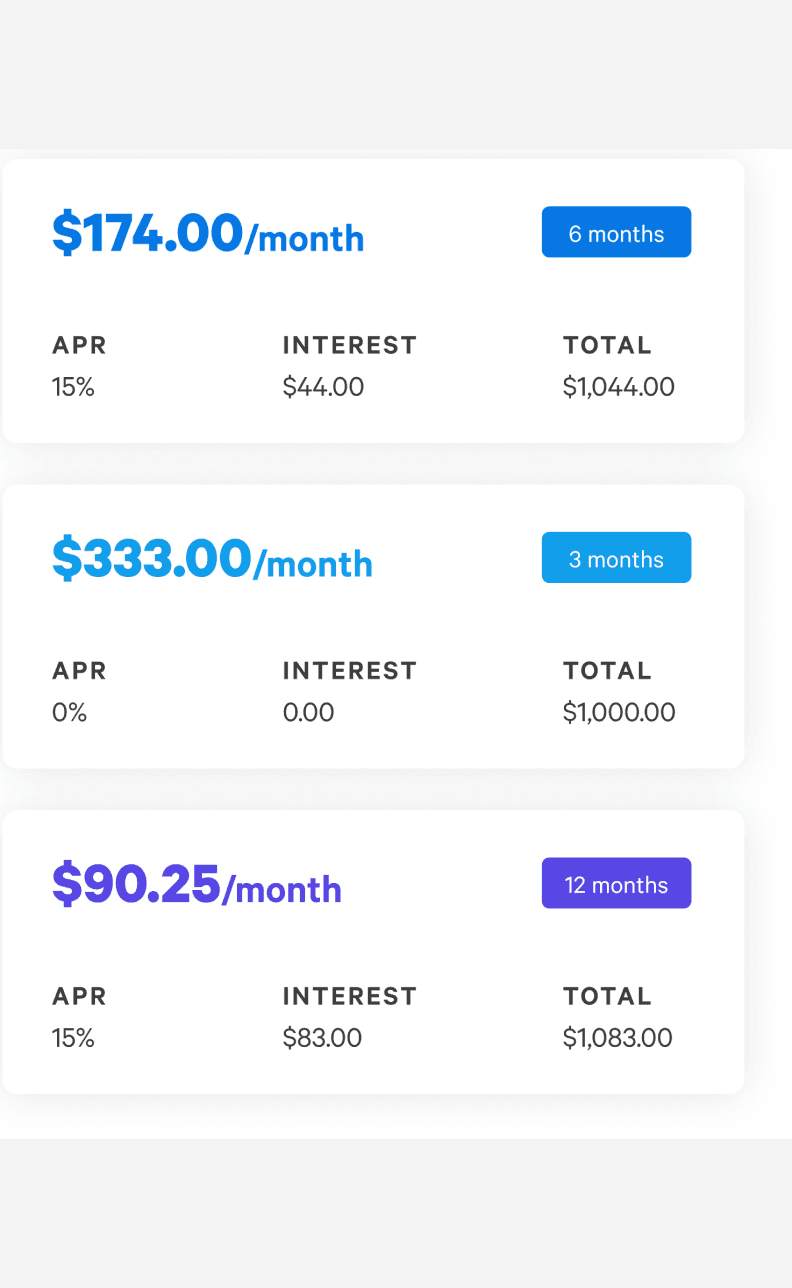Click the 6 months badge

(x=616, y=232)
